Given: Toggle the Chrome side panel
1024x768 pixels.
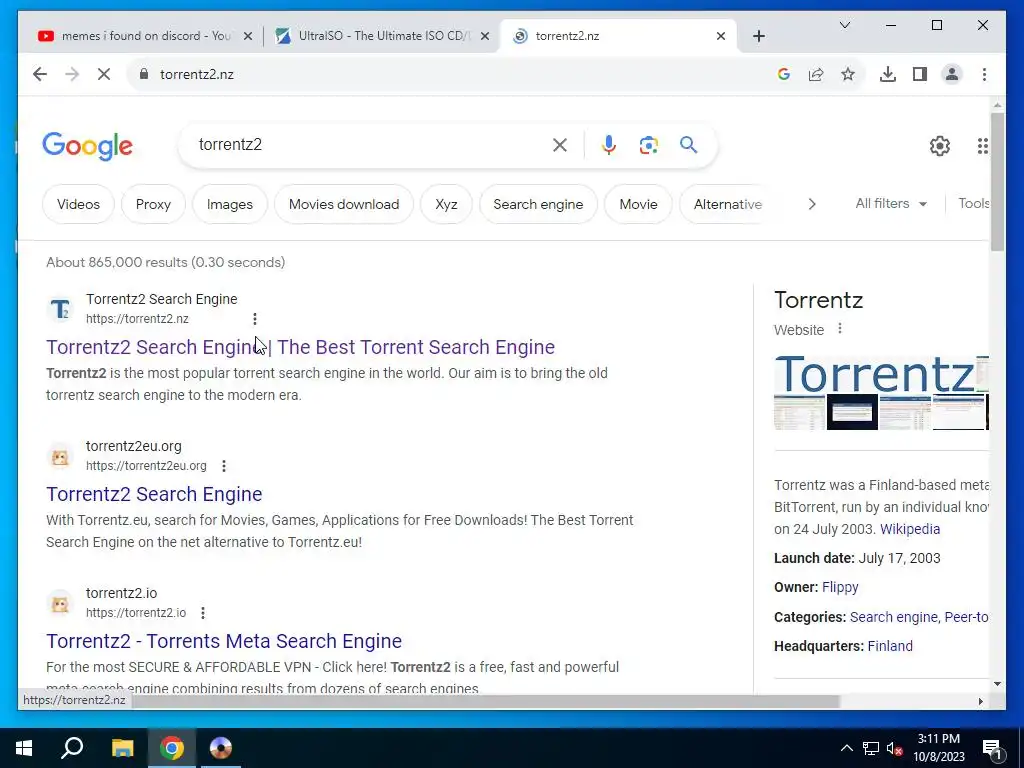Looking at the screenshot, I should point(920,74).
